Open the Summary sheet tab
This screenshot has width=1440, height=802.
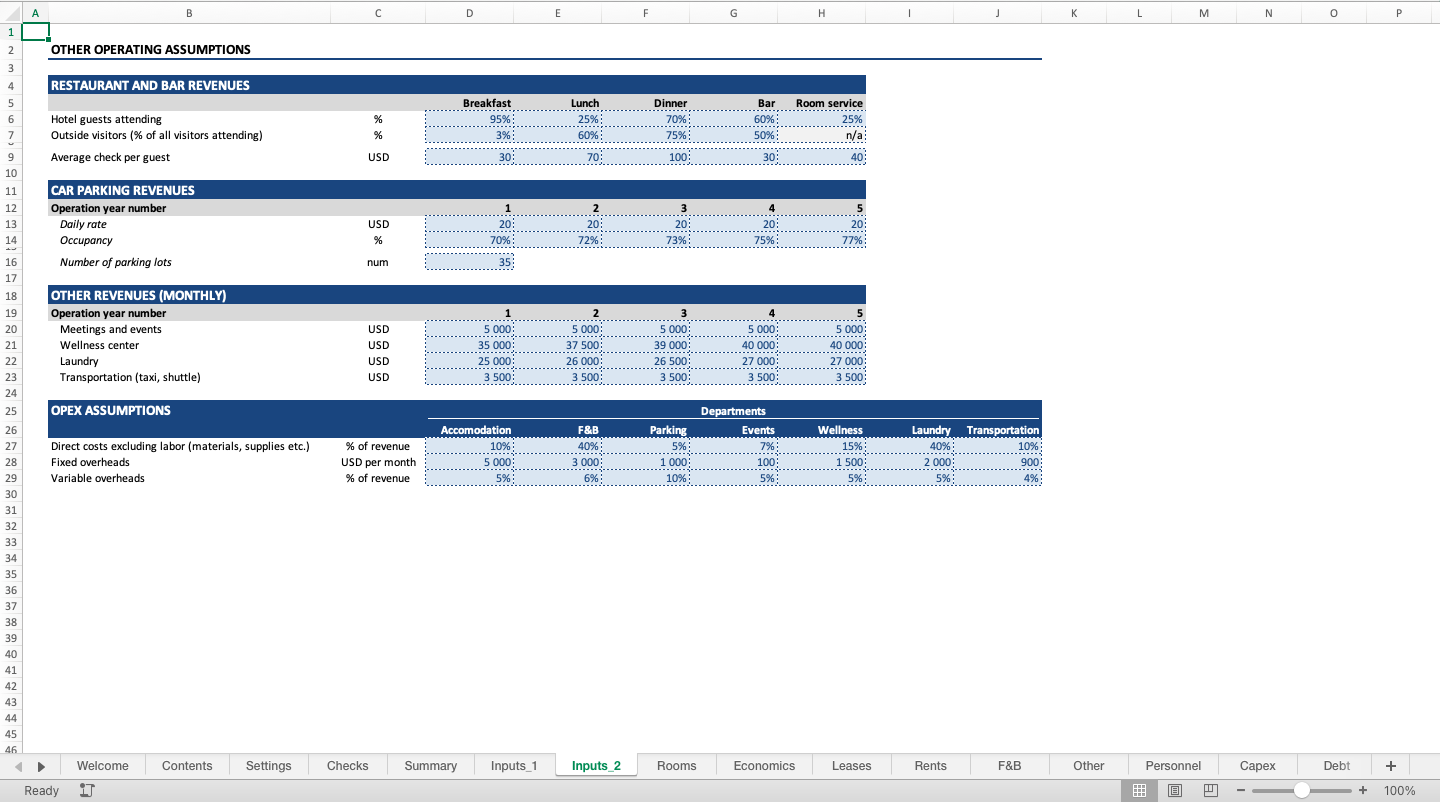430,765
